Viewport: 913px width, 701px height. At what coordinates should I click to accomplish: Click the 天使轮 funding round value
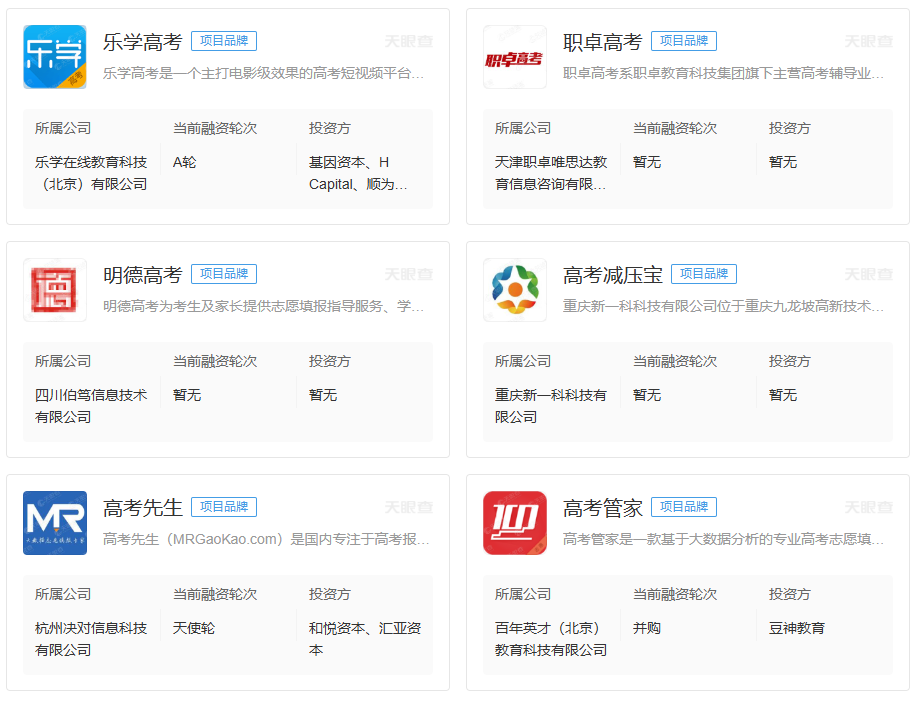194,628
